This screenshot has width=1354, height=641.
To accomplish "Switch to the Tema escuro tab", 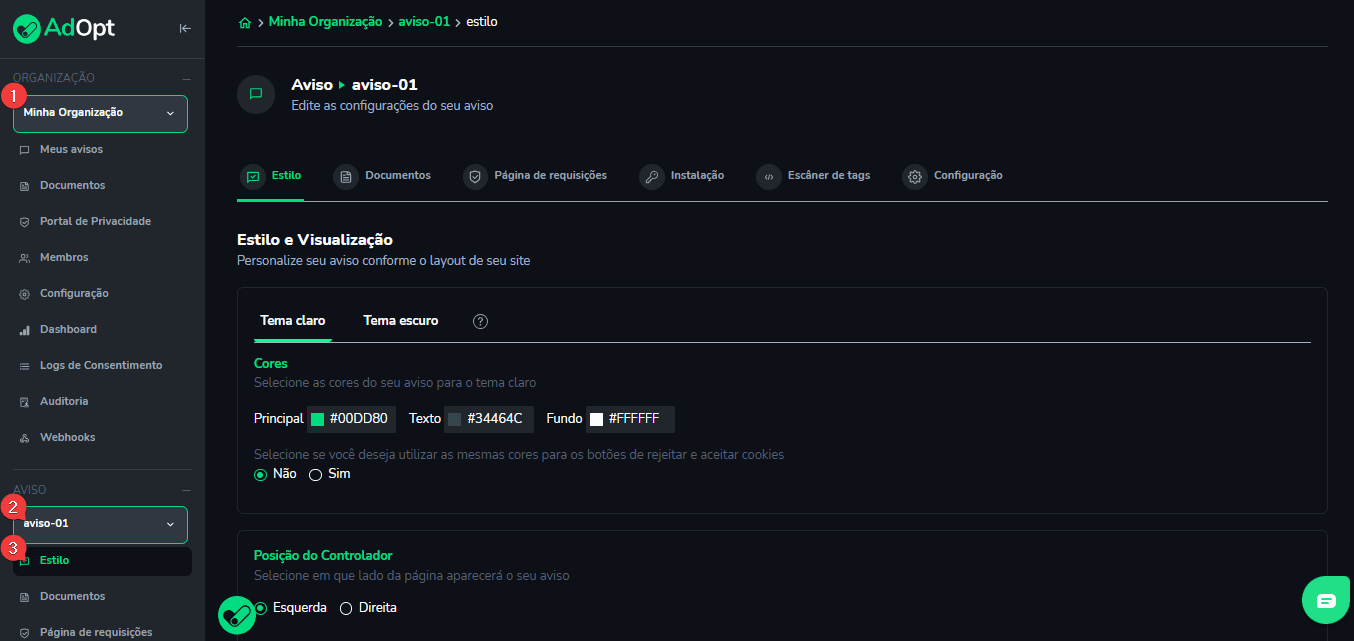I will [401, 321].
